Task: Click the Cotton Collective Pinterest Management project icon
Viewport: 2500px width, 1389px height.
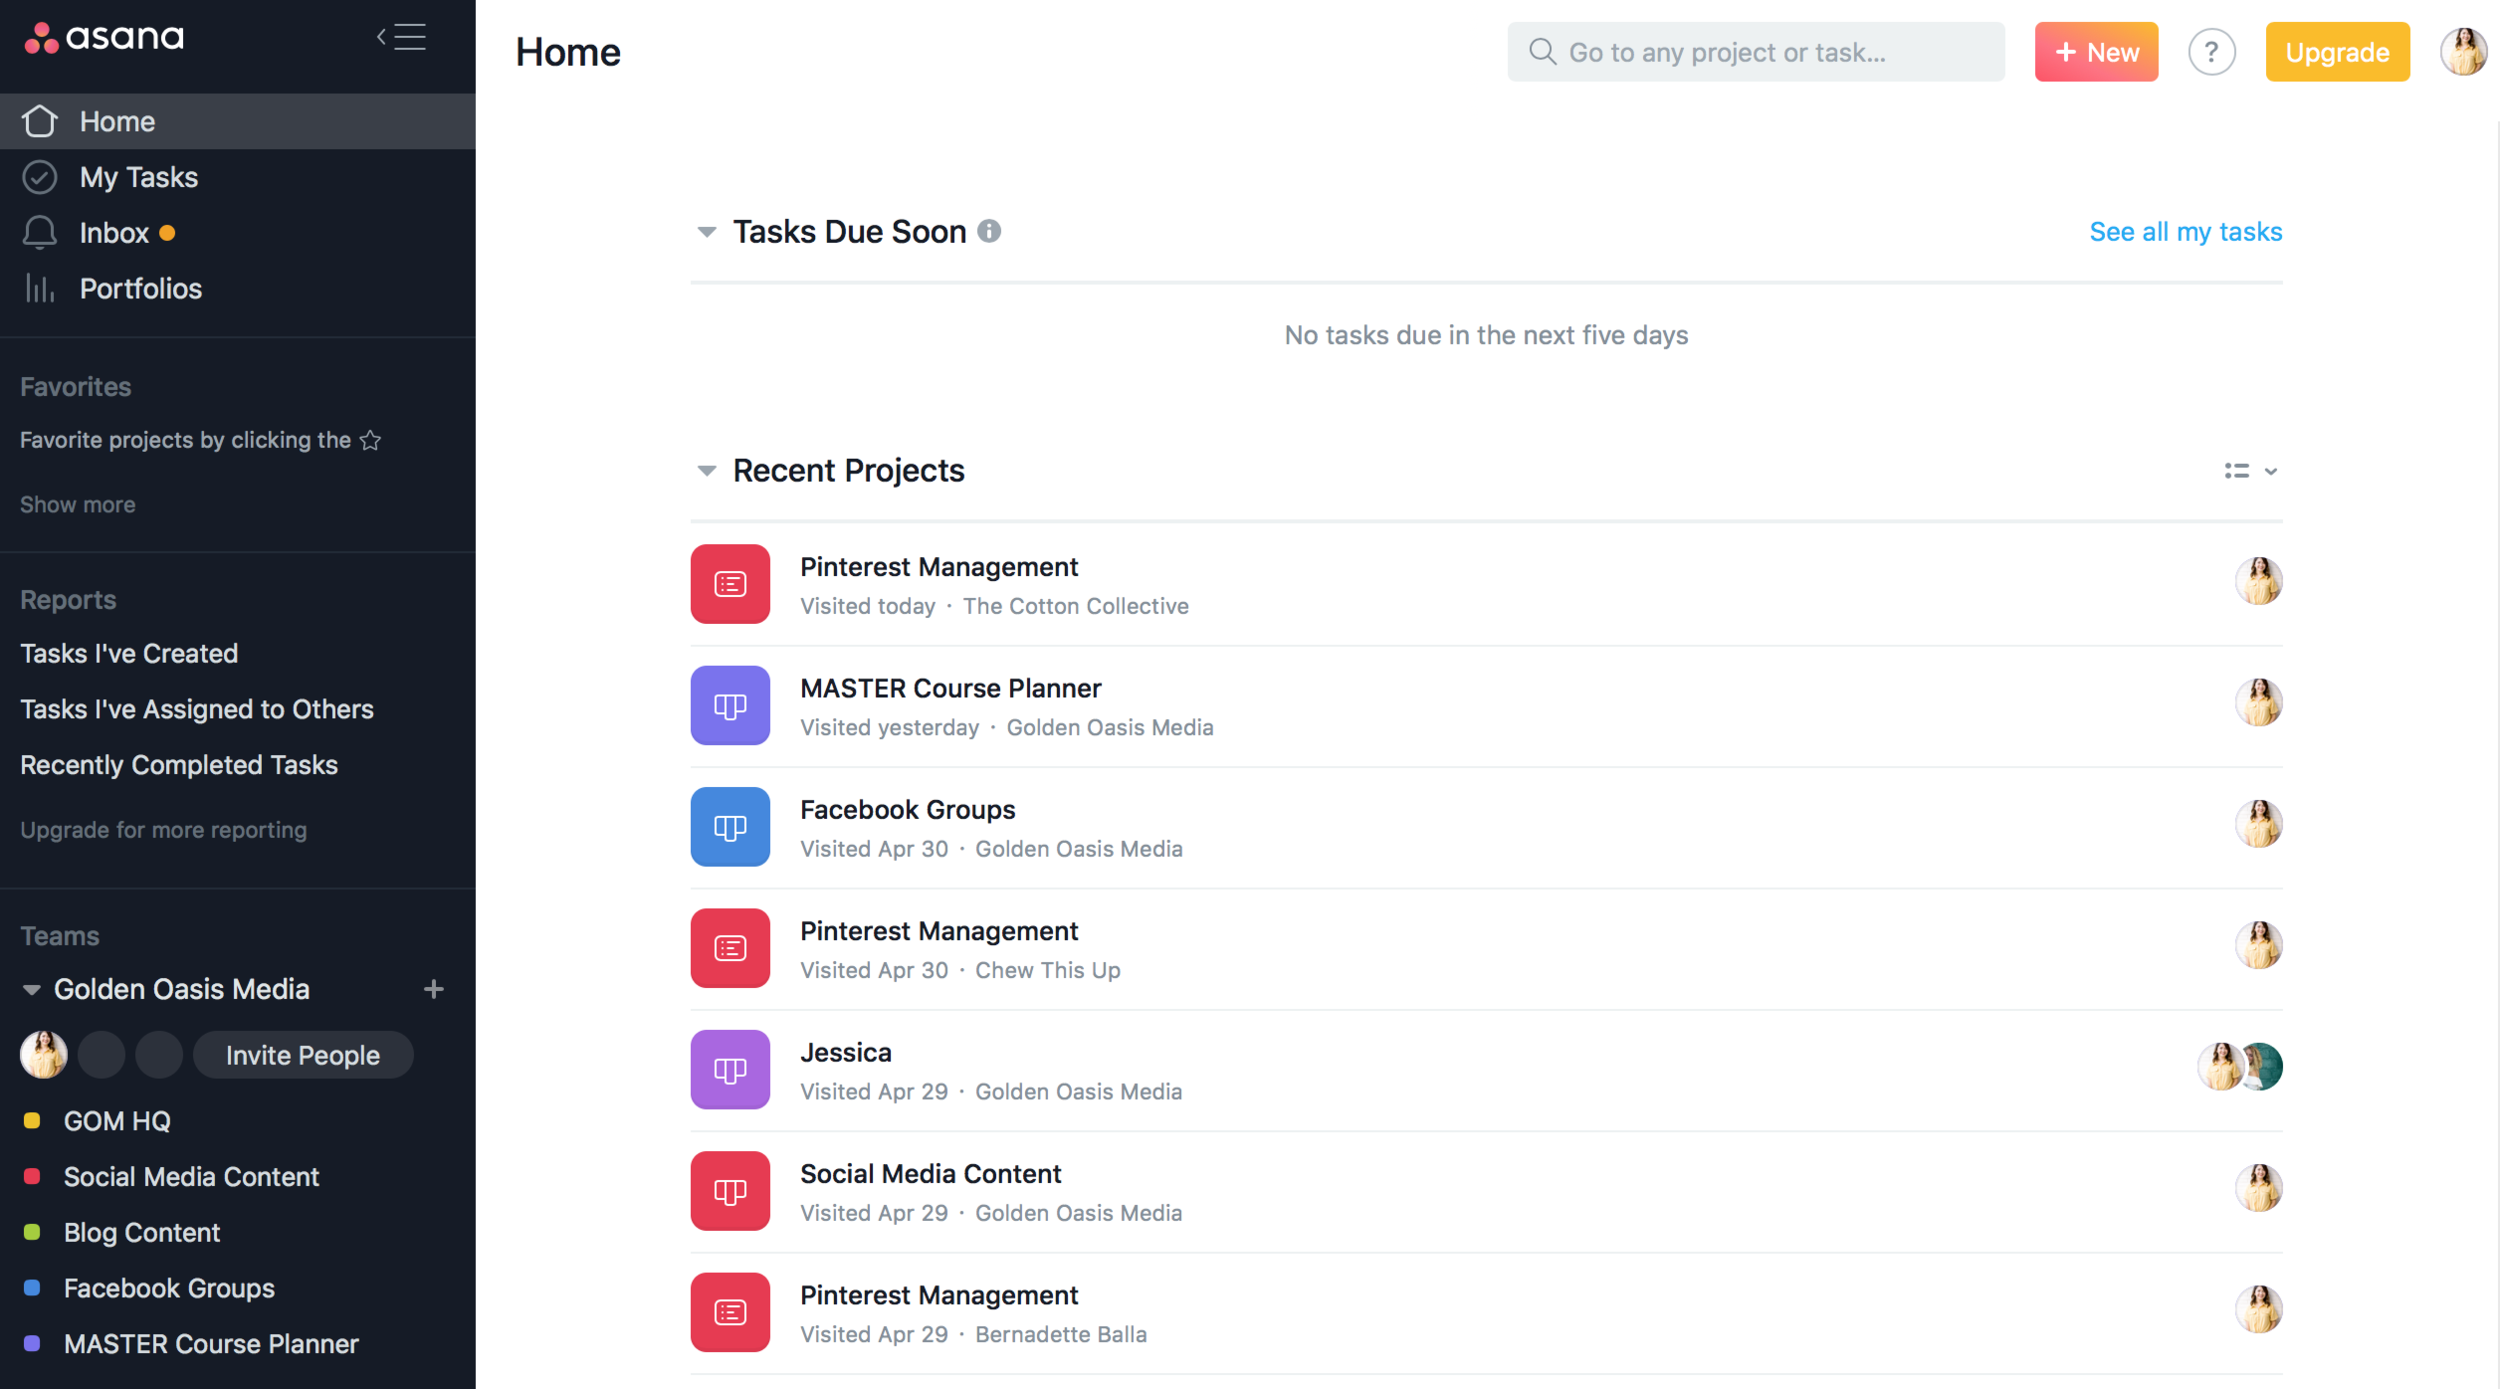Action: click(730, 584)
